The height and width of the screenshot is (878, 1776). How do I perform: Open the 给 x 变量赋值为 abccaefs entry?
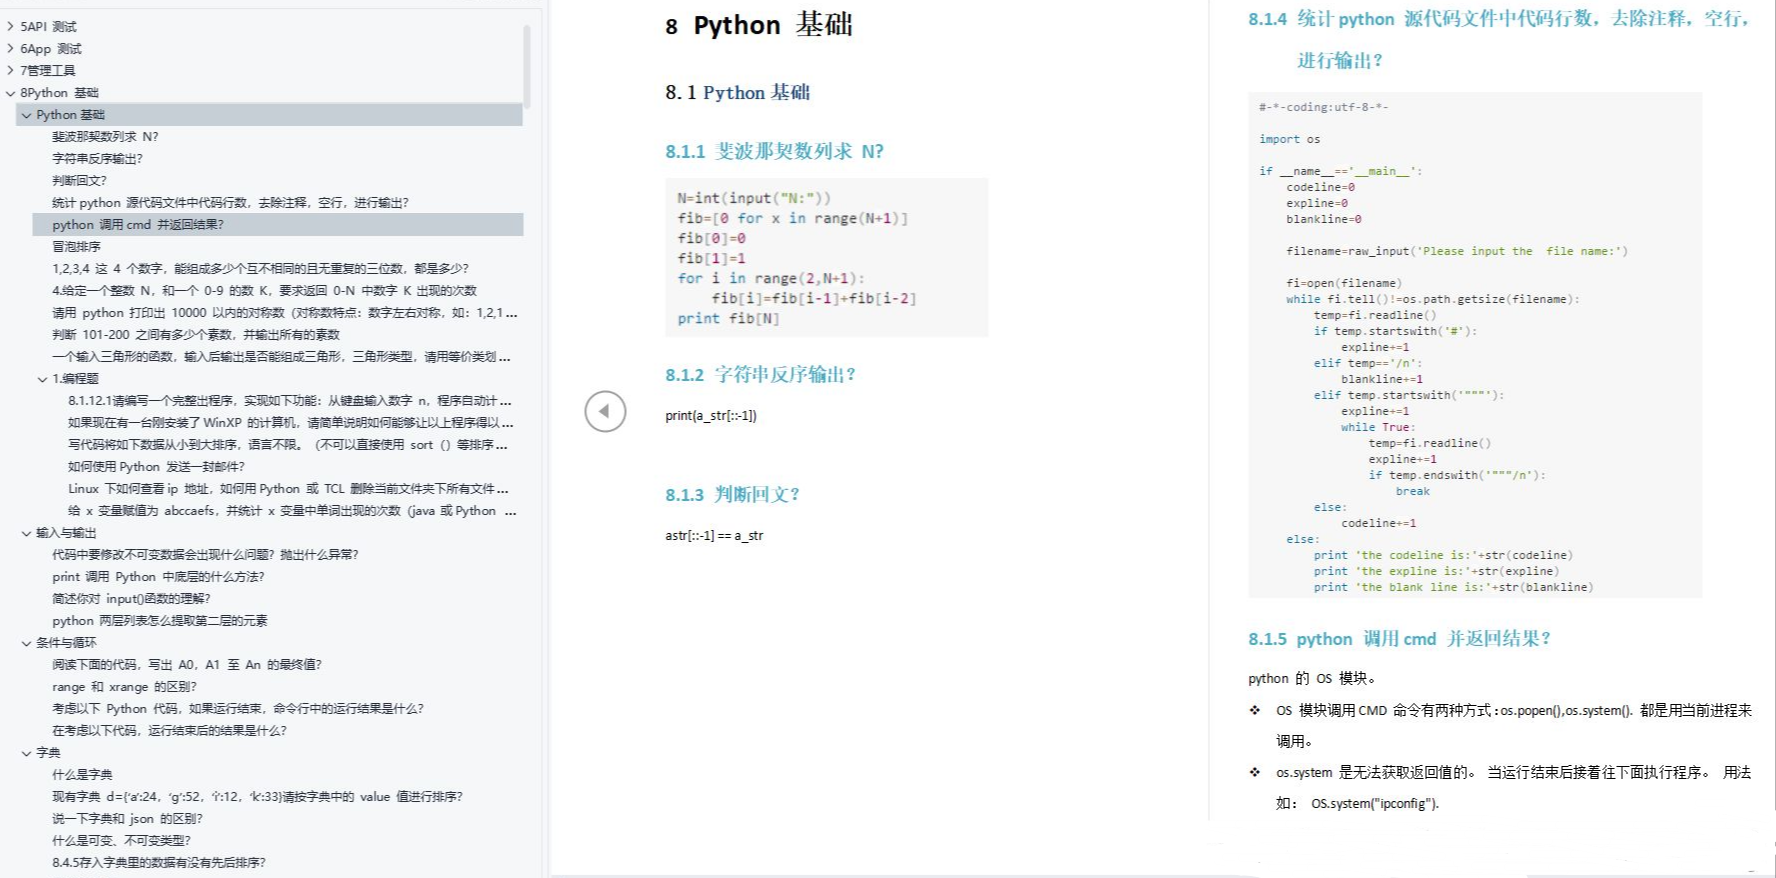[292, 511]
